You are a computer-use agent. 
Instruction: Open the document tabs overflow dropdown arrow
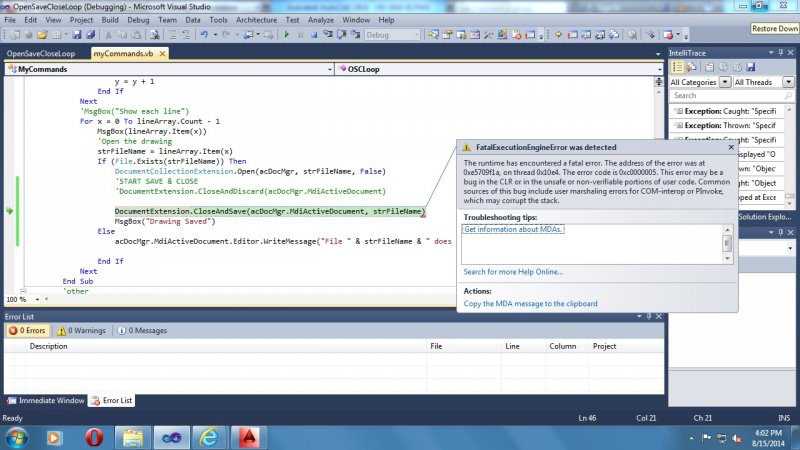(x=658, y=54)
